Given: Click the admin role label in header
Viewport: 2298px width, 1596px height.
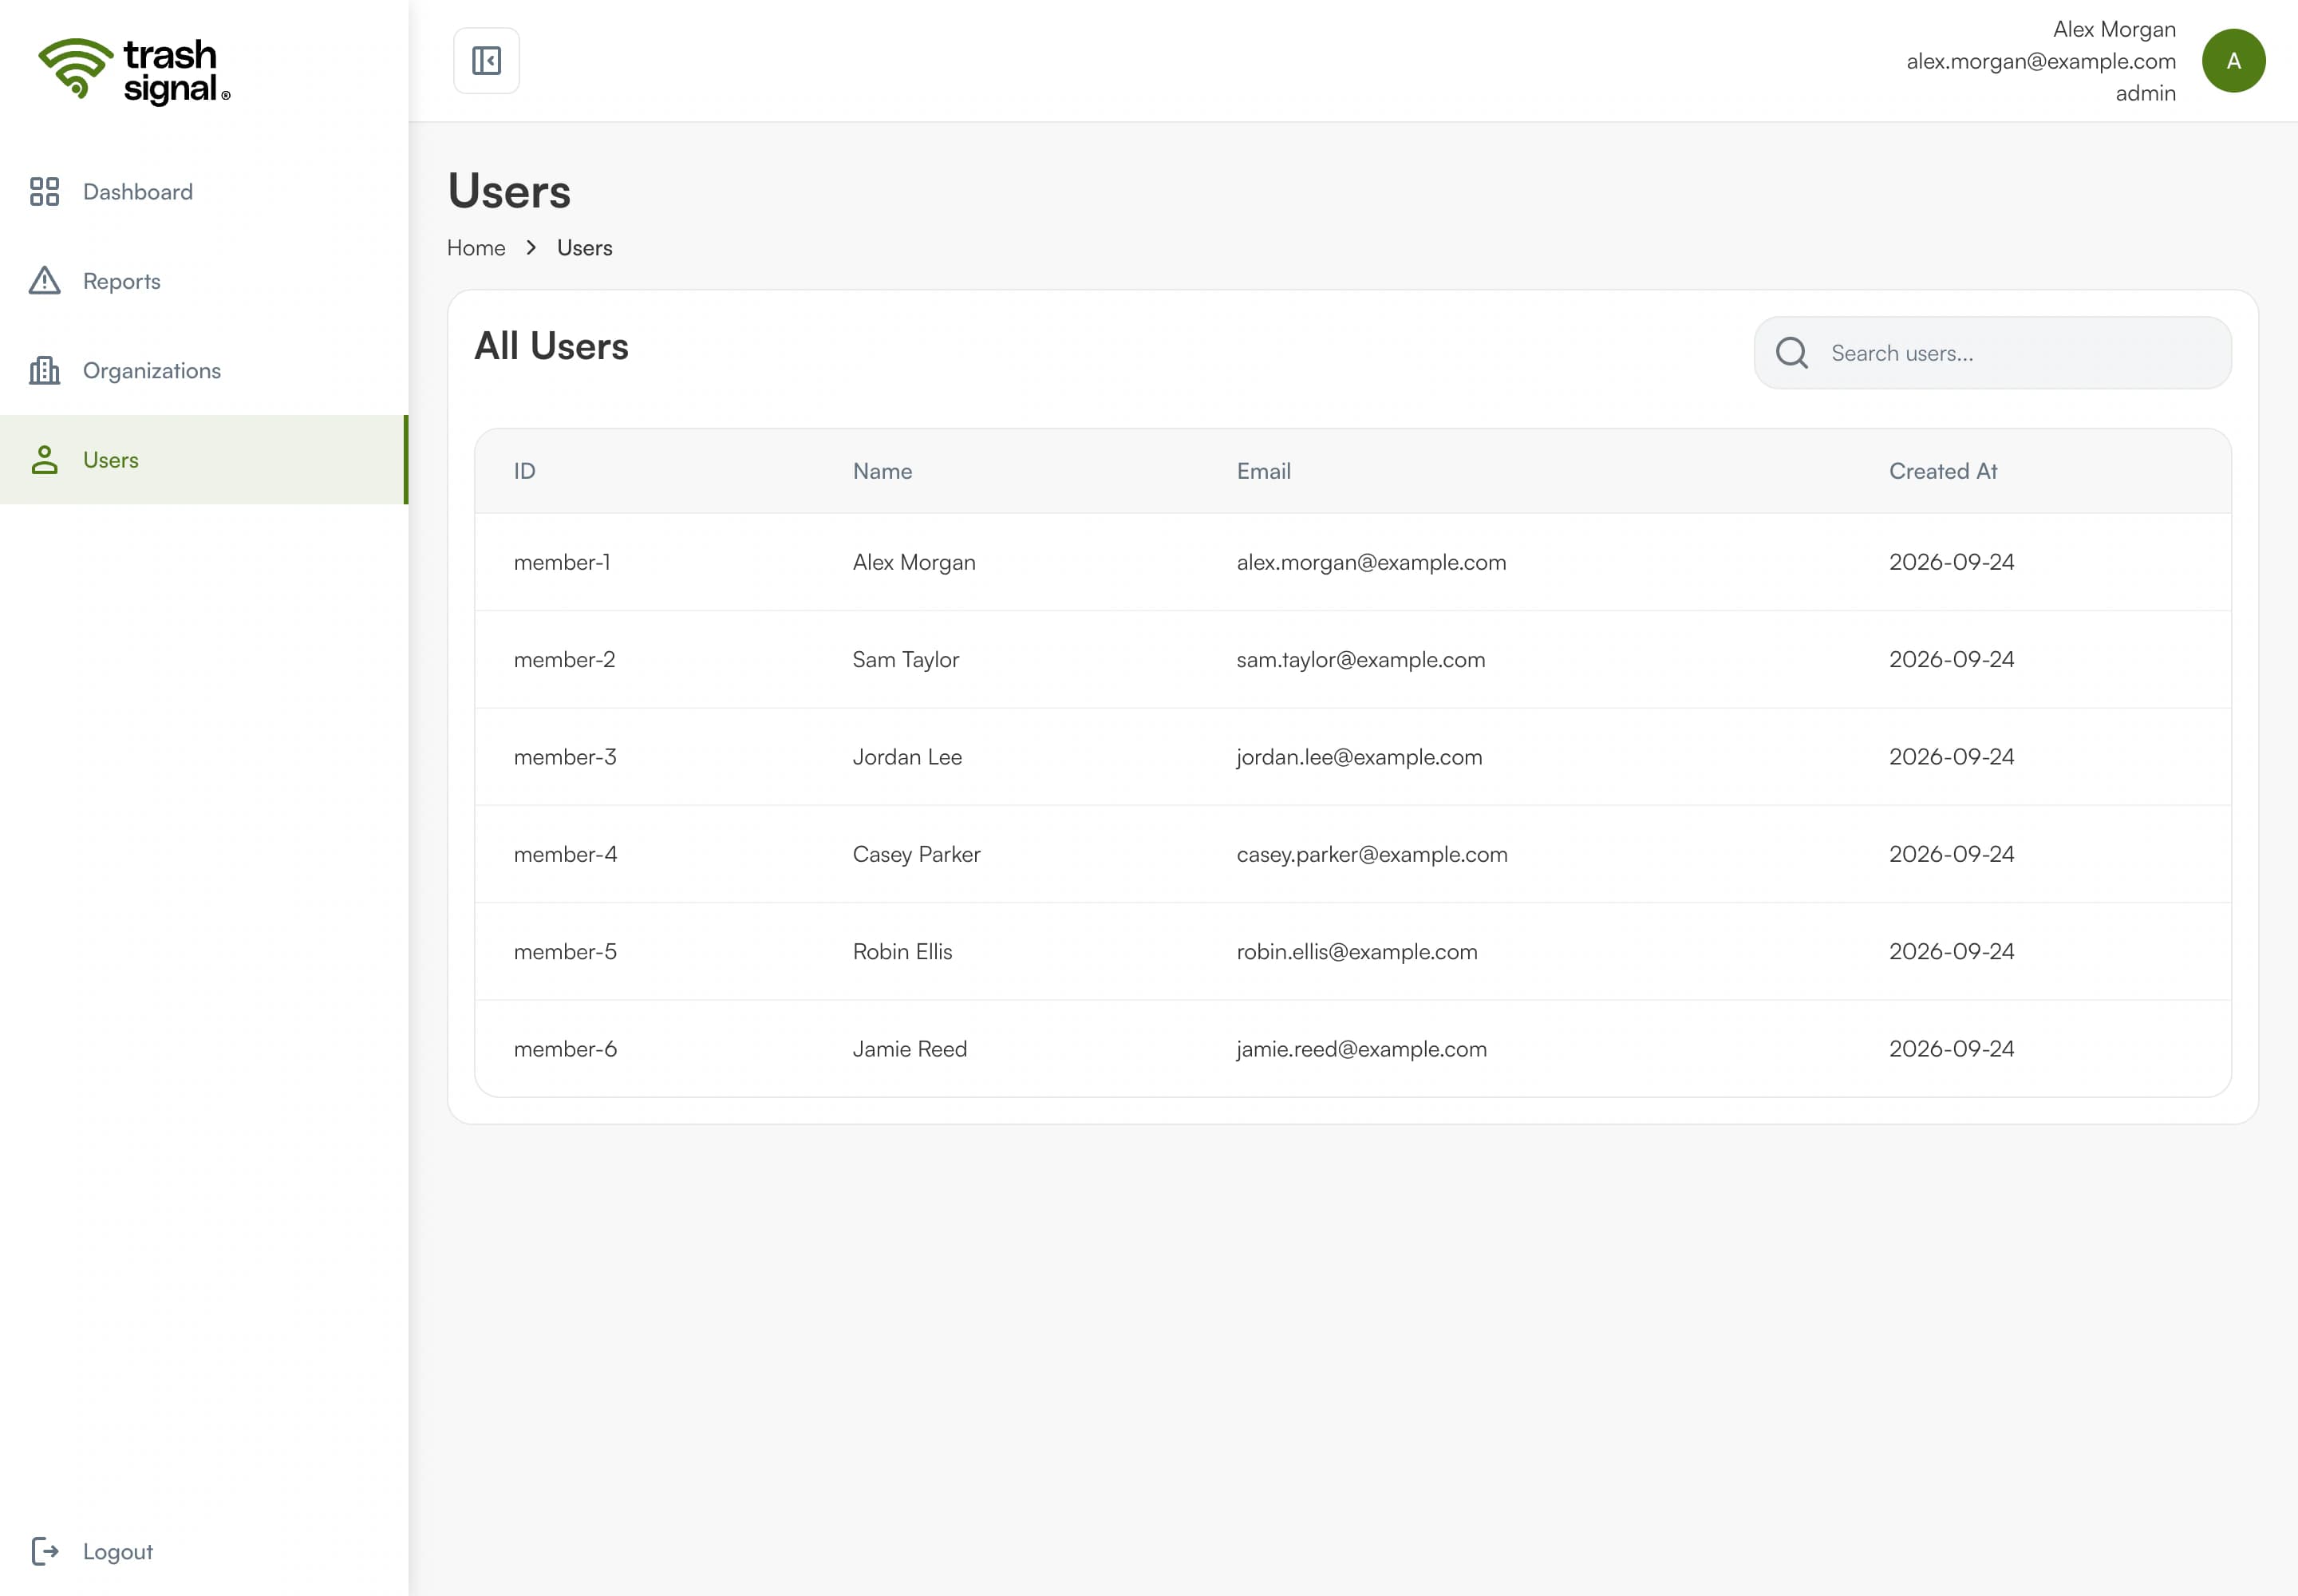Looking at the screenshot, I should (2145, 93).
